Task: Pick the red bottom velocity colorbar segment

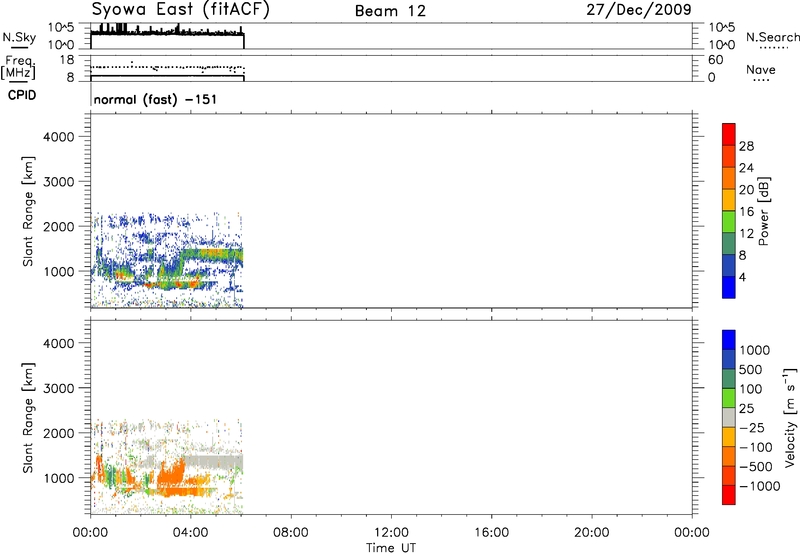Action: click(x=729, y=495)
